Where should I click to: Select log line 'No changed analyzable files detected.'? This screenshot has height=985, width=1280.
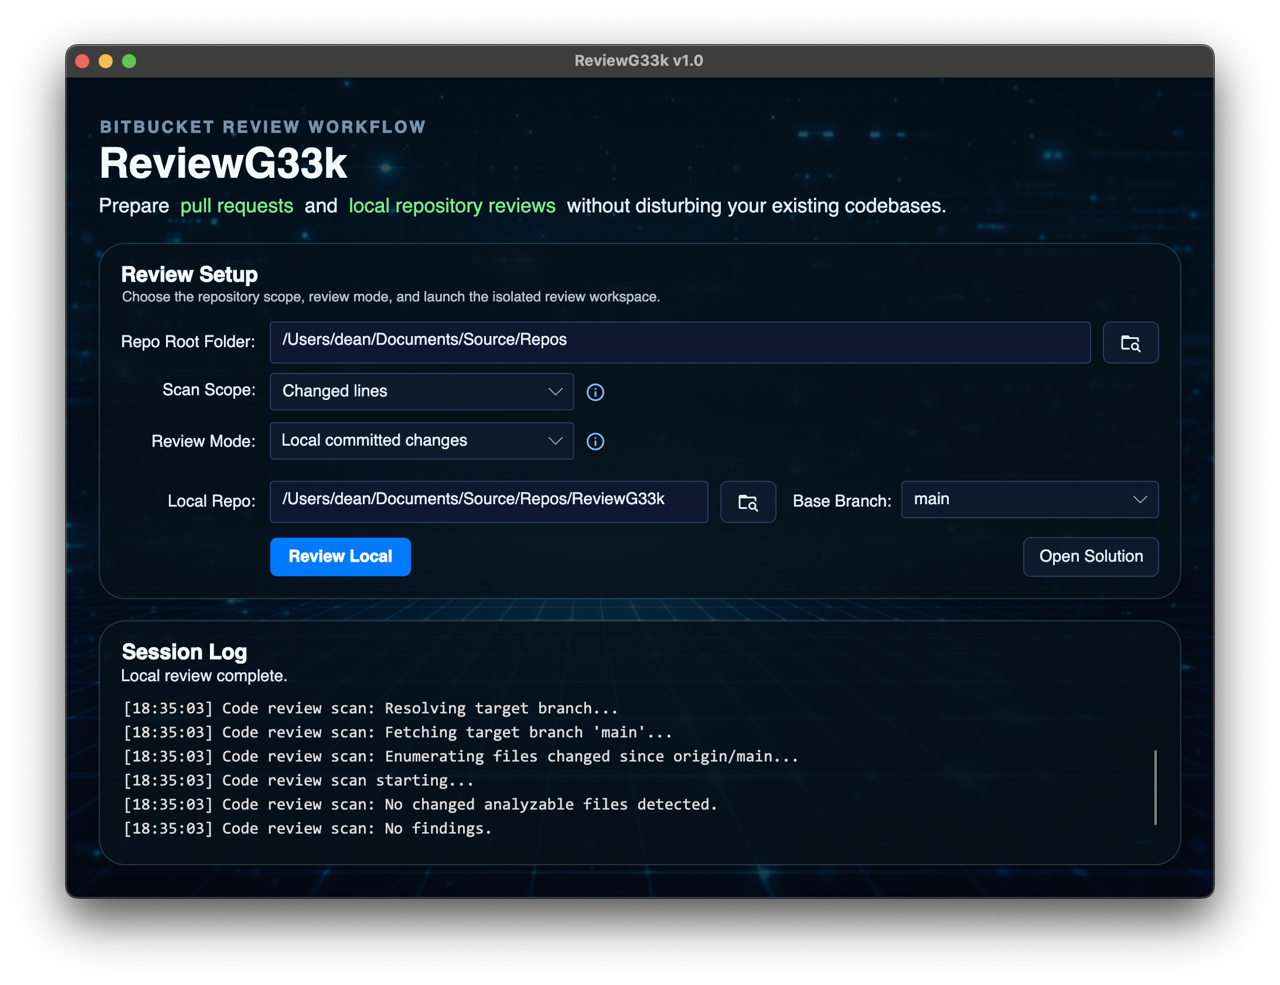click(420, 804)
